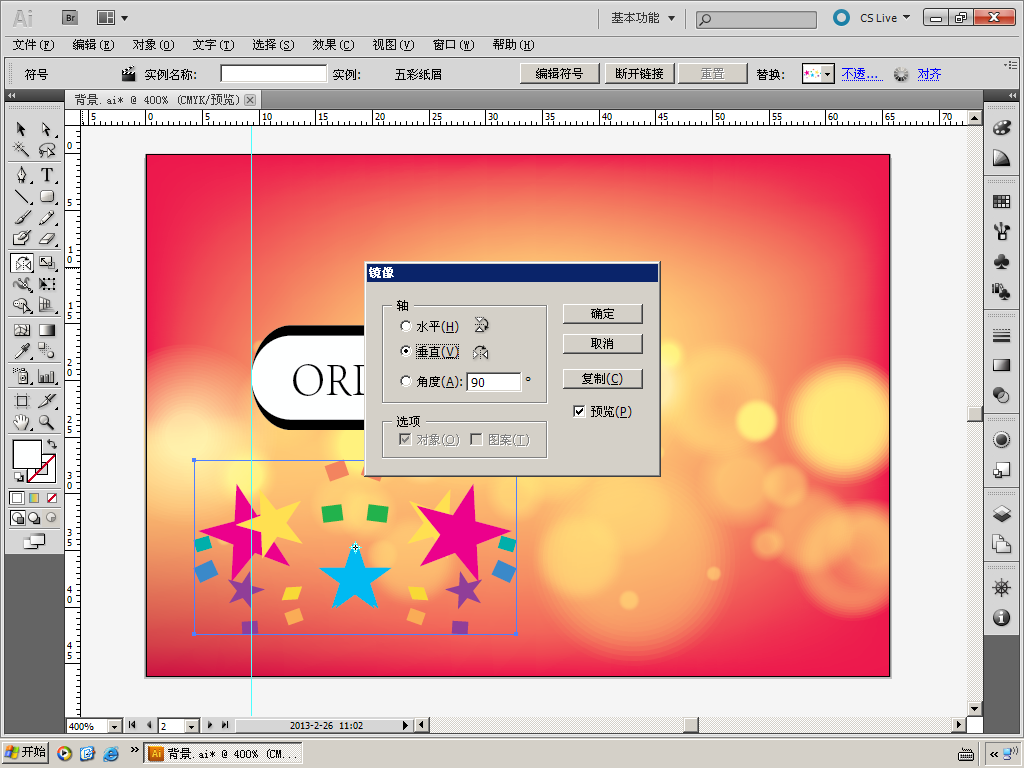Toggle the preview checkbox
Screen dimensions: 1024x768
pos(579,411)
